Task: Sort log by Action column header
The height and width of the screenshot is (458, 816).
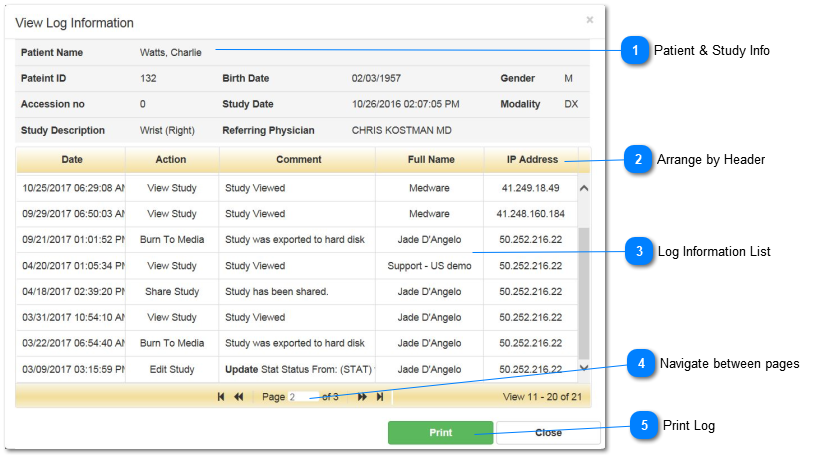Action: coord(171,160)
